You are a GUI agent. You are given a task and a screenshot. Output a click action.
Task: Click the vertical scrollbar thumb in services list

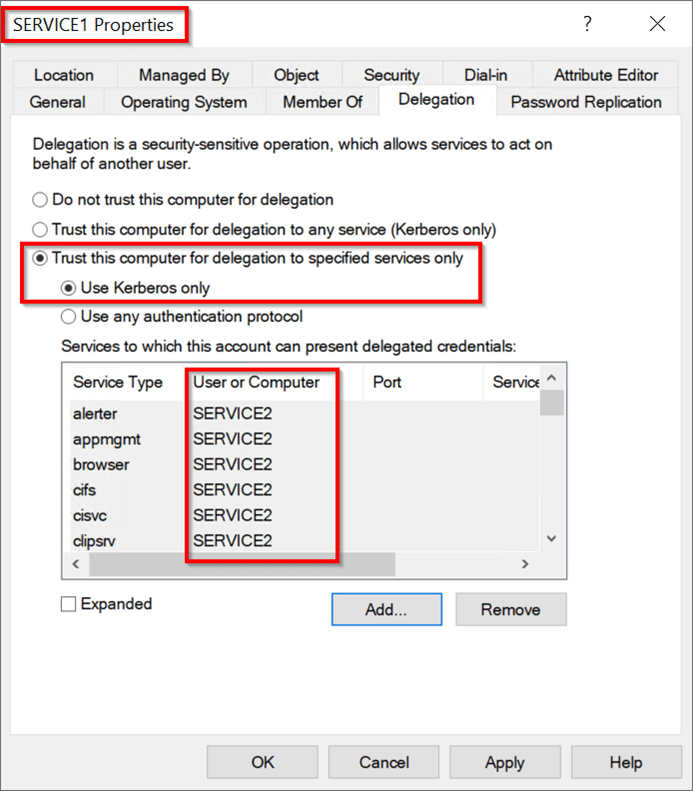pyautogui.click(x=552, y=403)
